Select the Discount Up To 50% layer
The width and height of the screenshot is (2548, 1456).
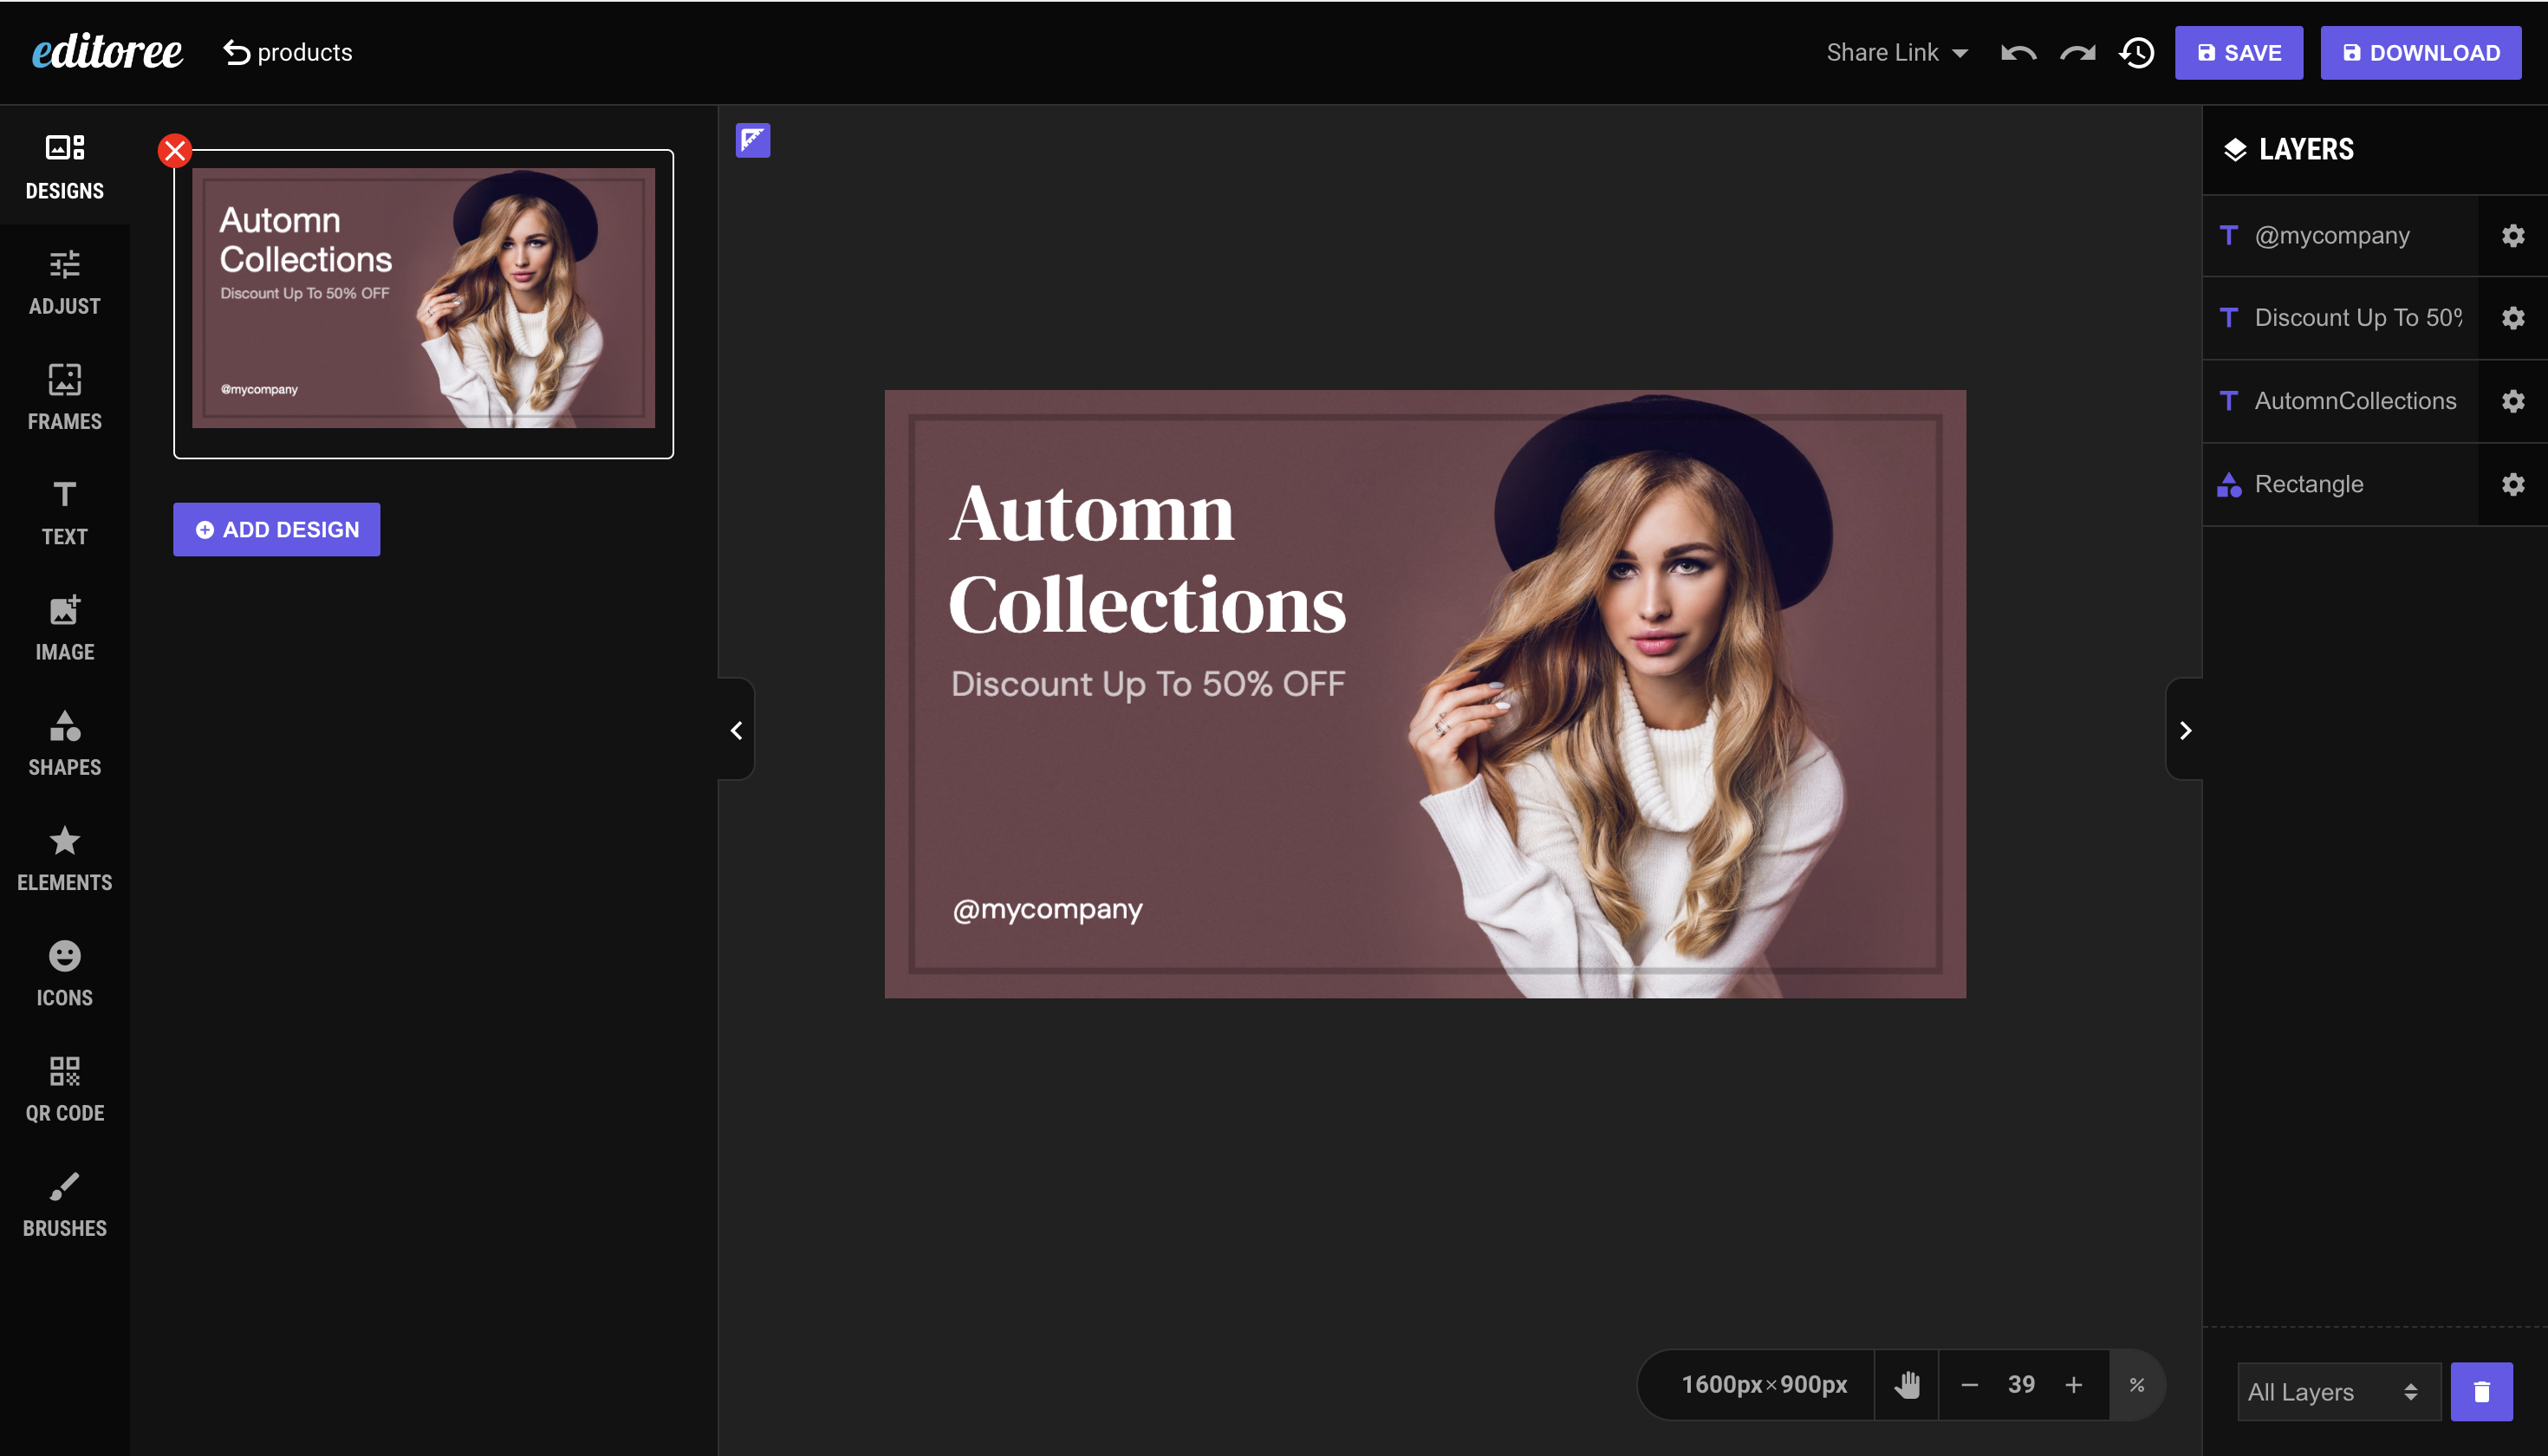[2340, 317]
